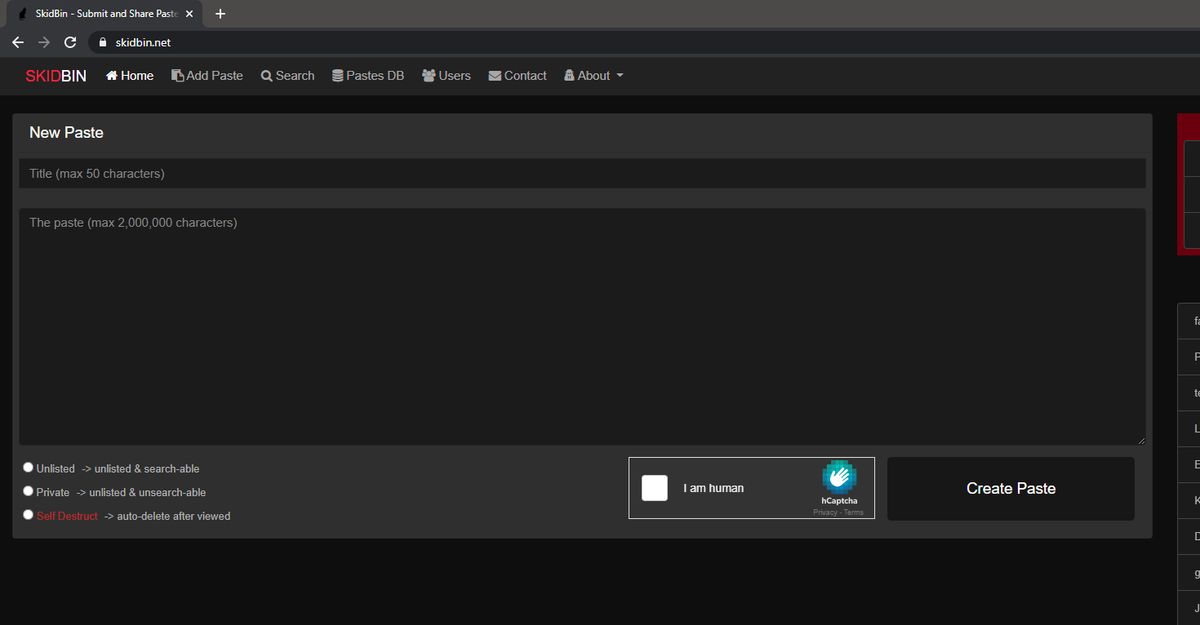
Task: Select the Unlisted visibility option
Action: (28, 466)
